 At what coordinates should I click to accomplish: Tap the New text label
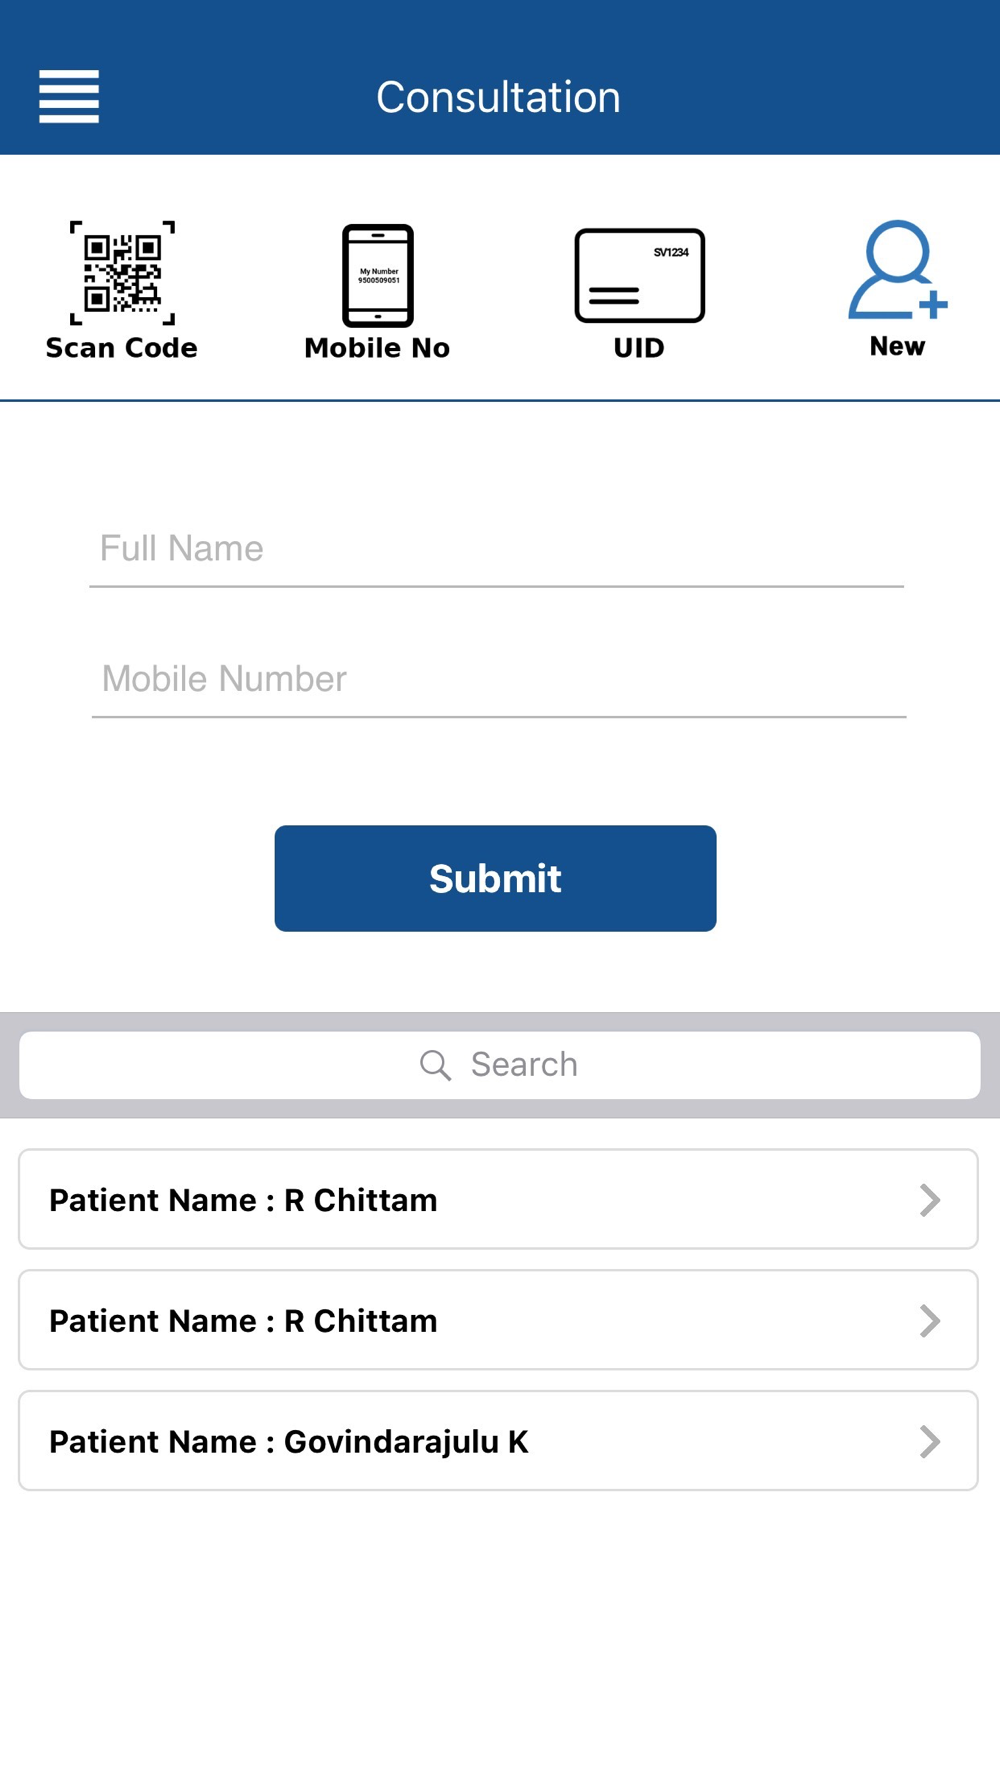pos(897,346)
